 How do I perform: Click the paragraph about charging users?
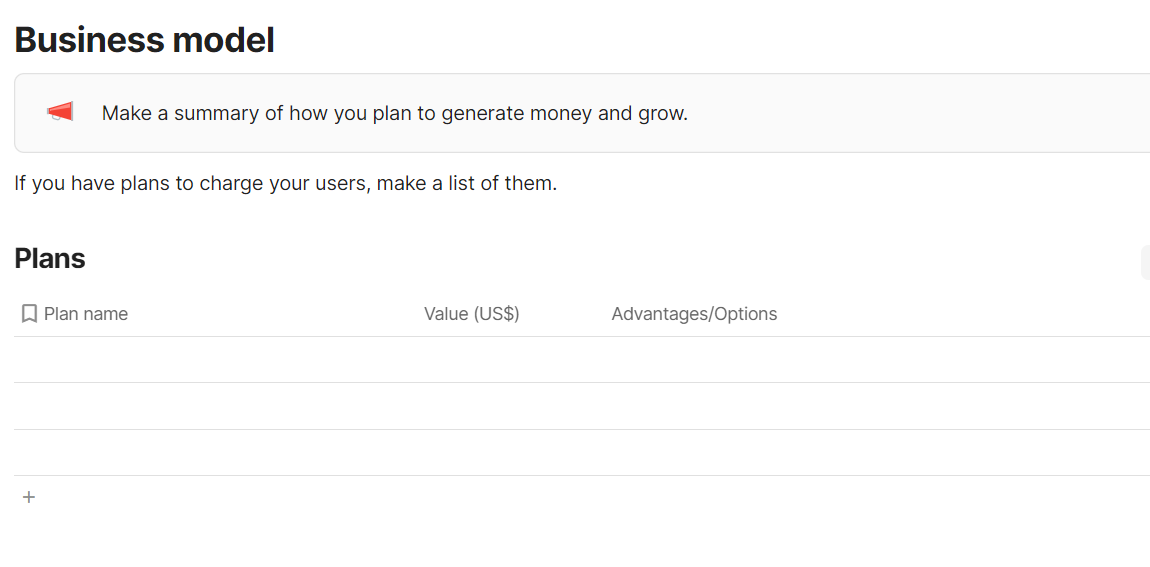click(285, 184)
